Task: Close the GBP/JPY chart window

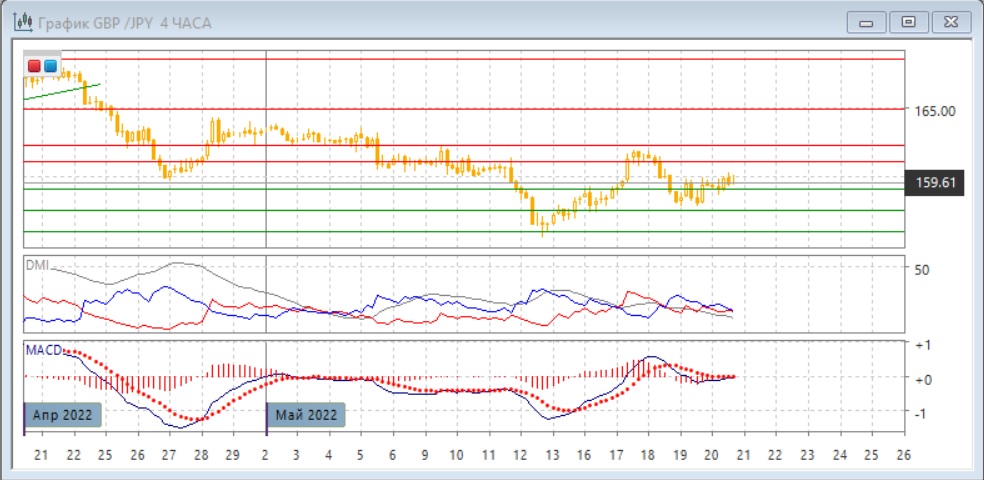Action: pyautogui.click(x=951, y=23)
